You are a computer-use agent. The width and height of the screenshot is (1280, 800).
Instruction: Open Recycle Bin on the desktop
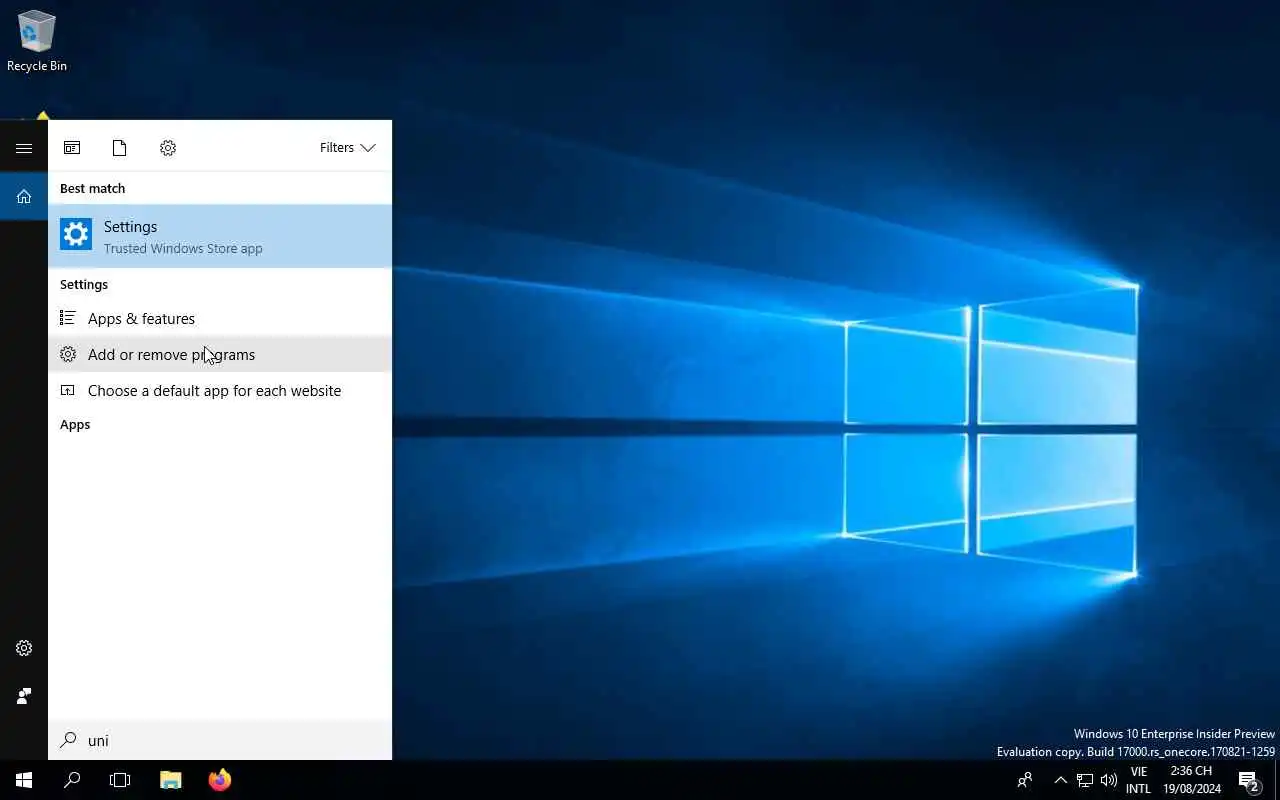click(x=37, y=41)
